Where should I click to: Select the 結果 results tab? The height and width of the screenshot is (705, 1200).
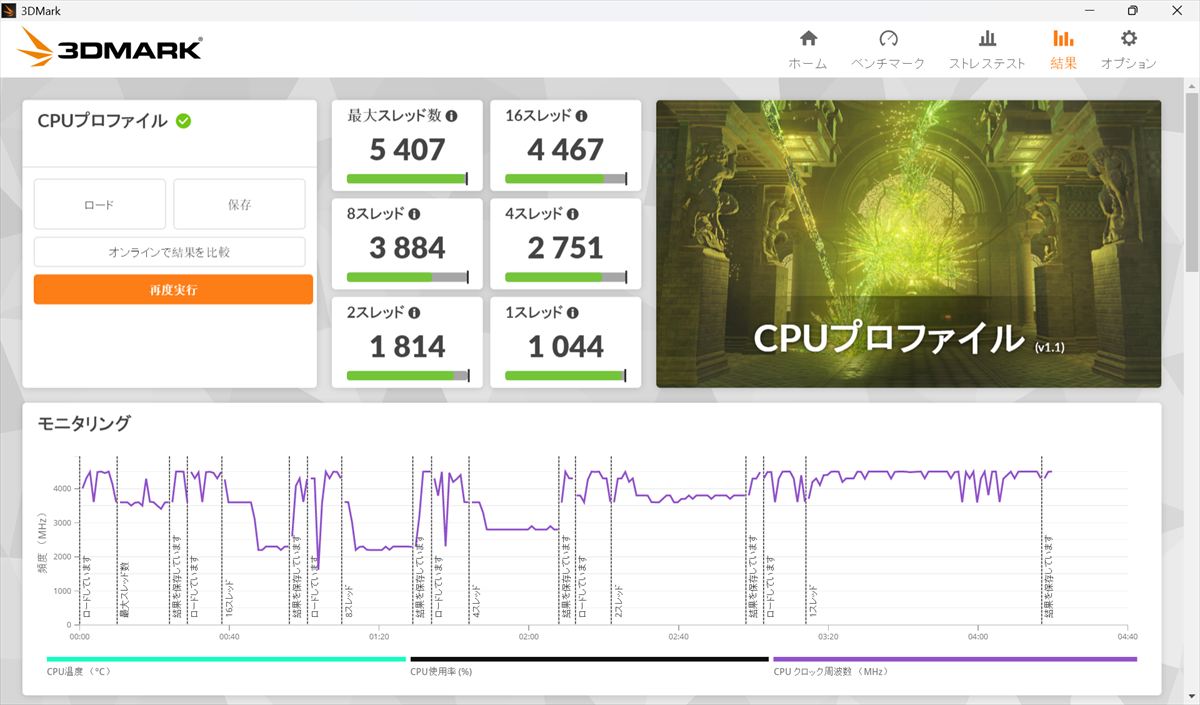click(1063, 50)
